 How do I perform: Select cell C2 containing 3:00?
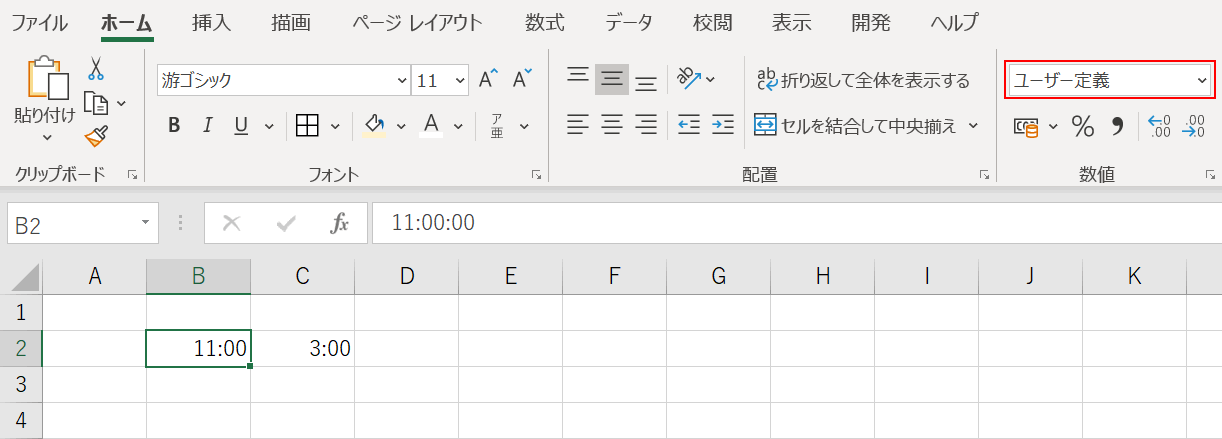click(302, 348)
